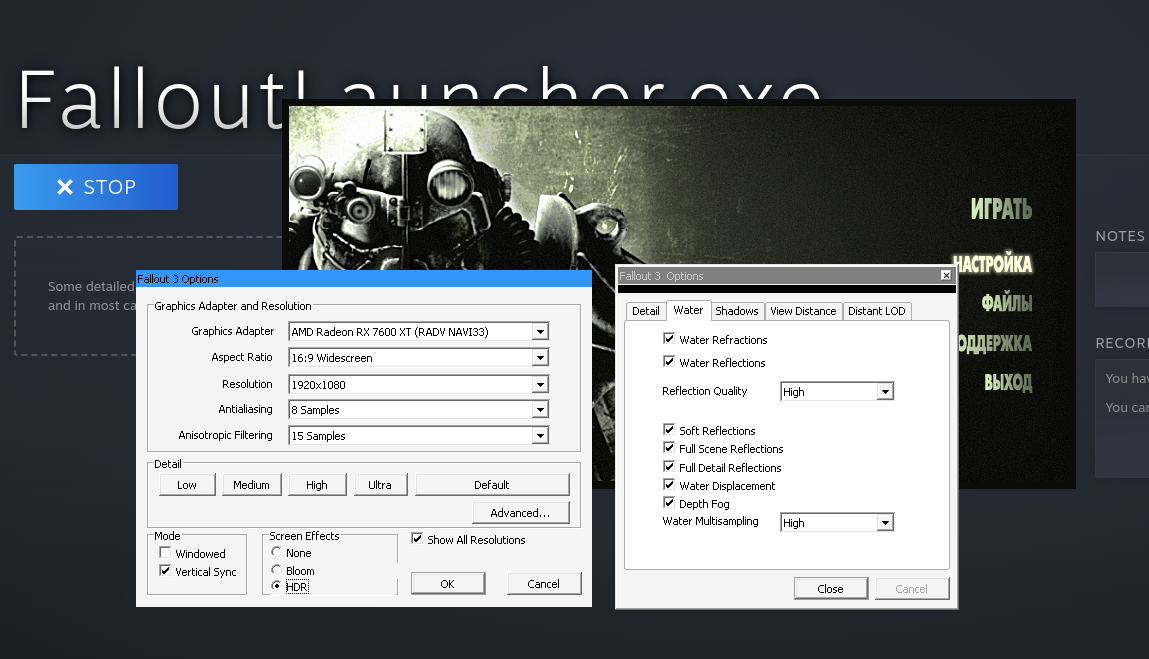Close the Fallout 3 Options advanced window

946,276
